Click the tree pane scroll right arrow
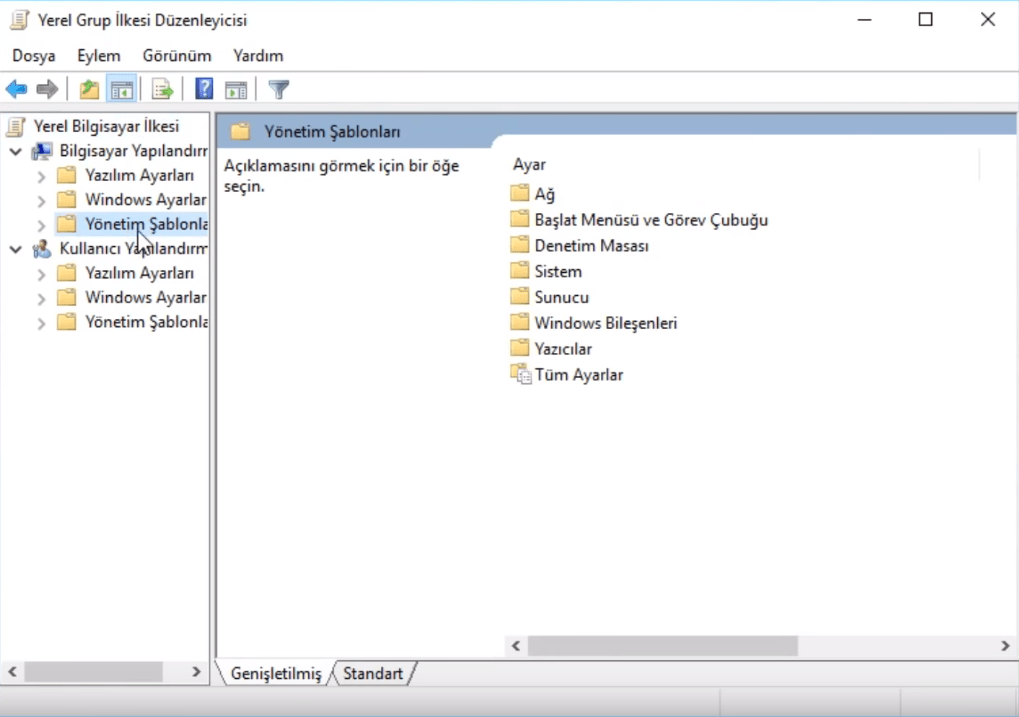Screen dimensions: 1019x717 [x=196, y=671]
